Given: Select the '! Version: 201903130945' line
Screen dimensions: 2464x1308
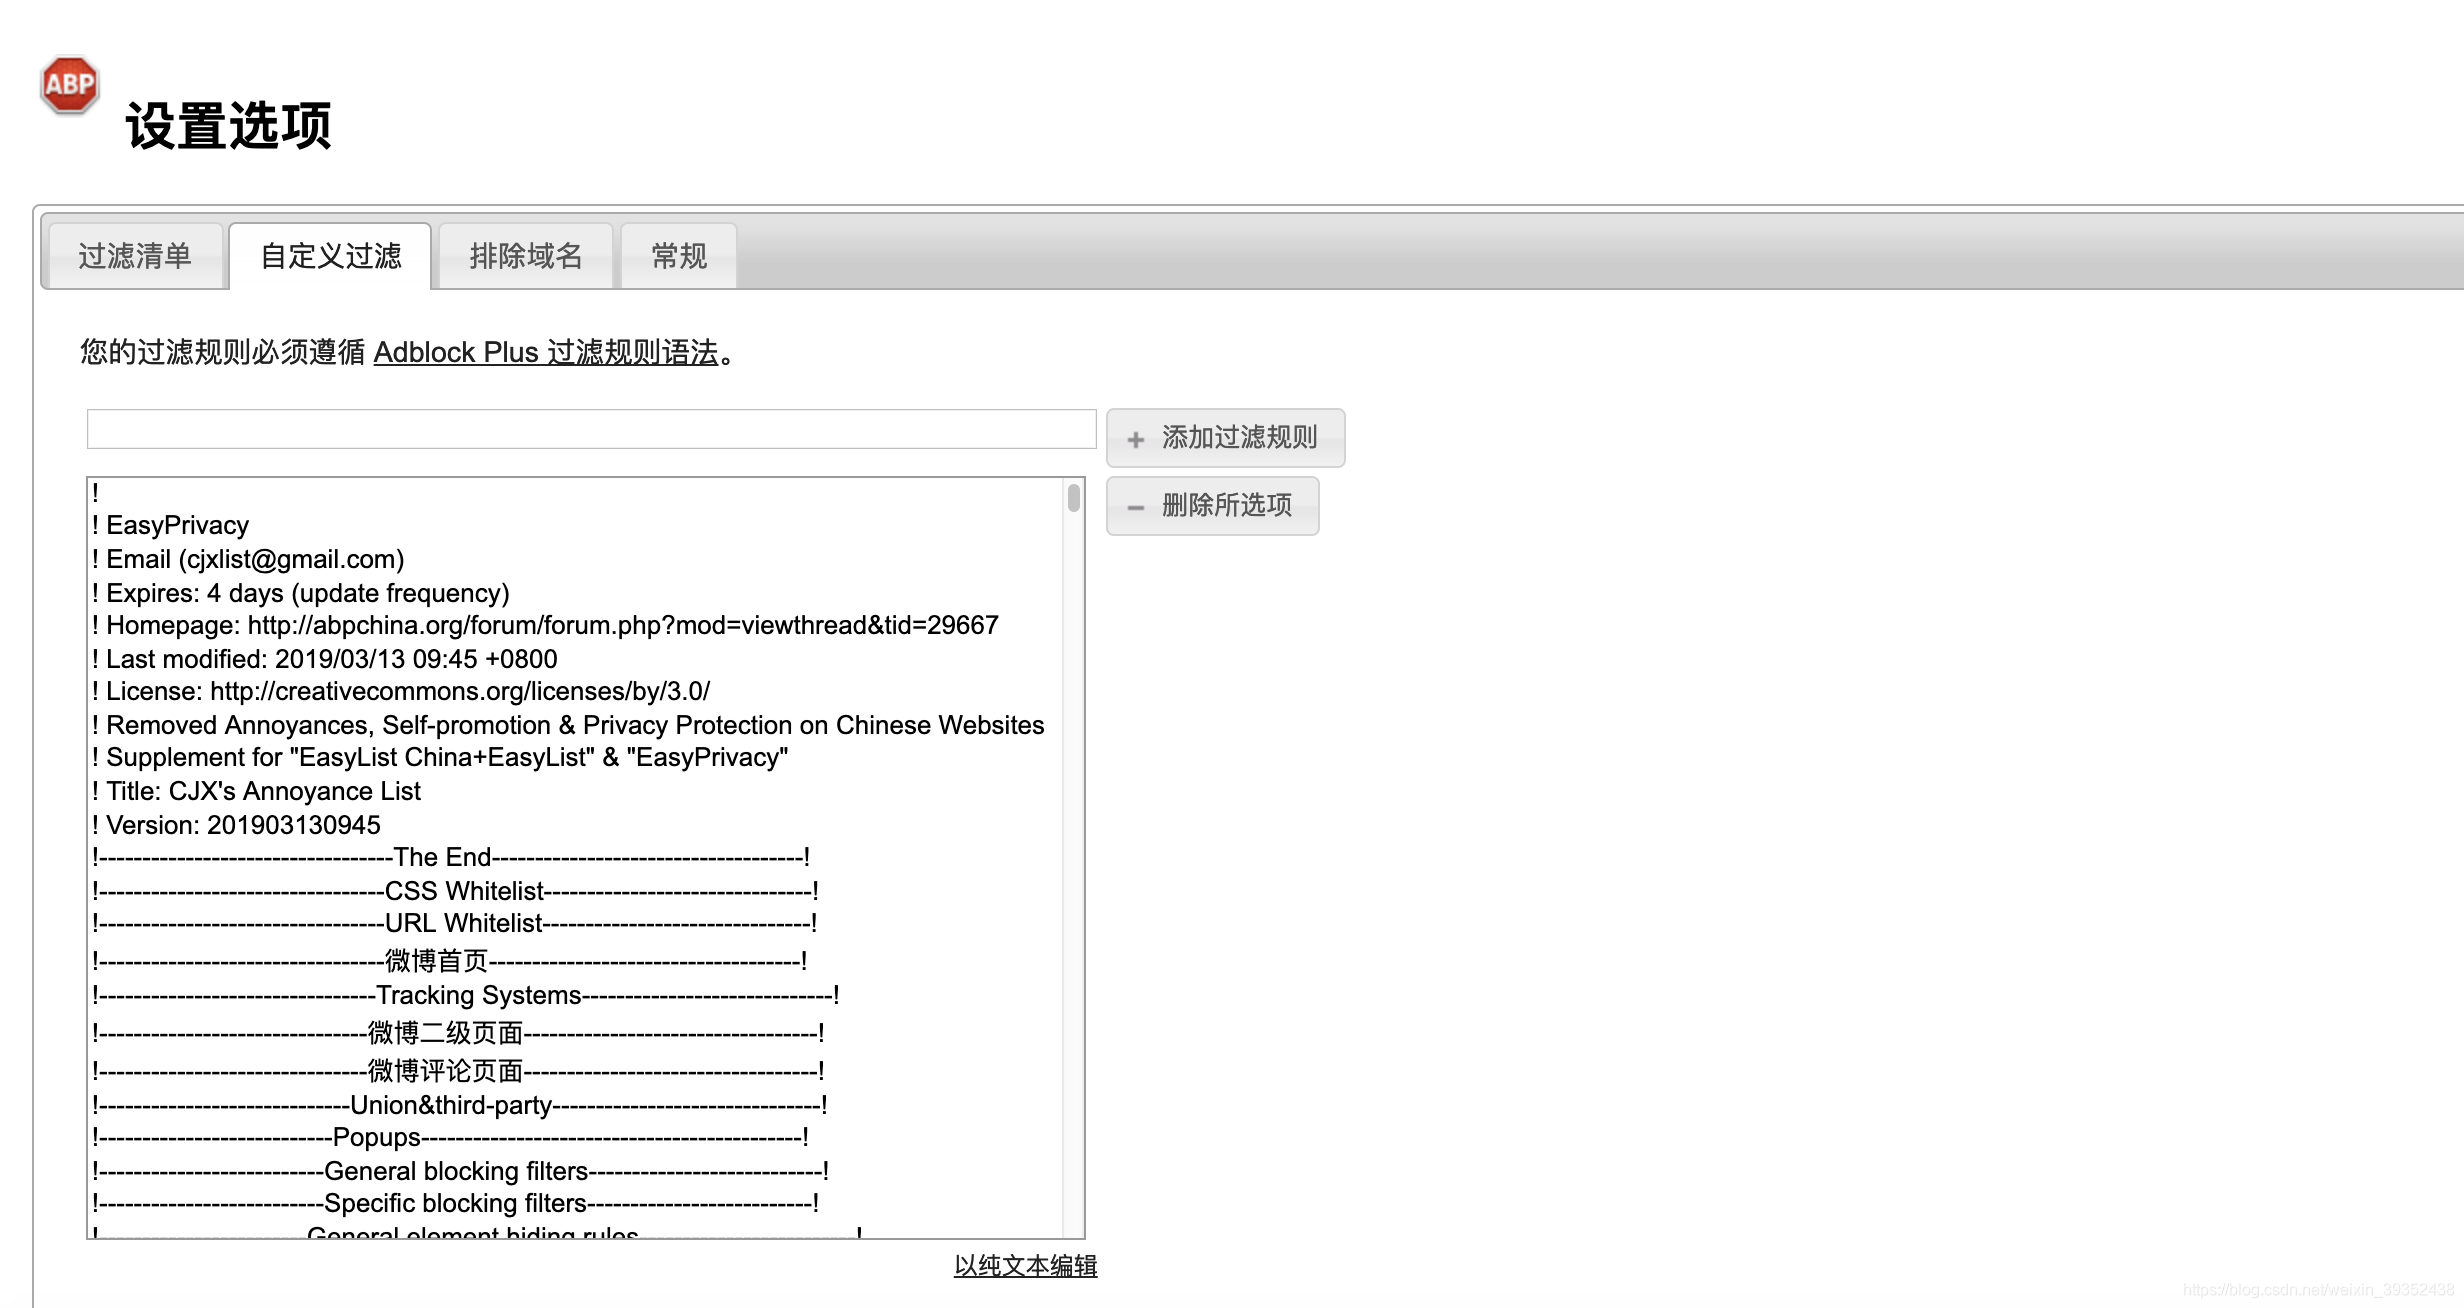Looking at the screenshot, I should [576, 825].
